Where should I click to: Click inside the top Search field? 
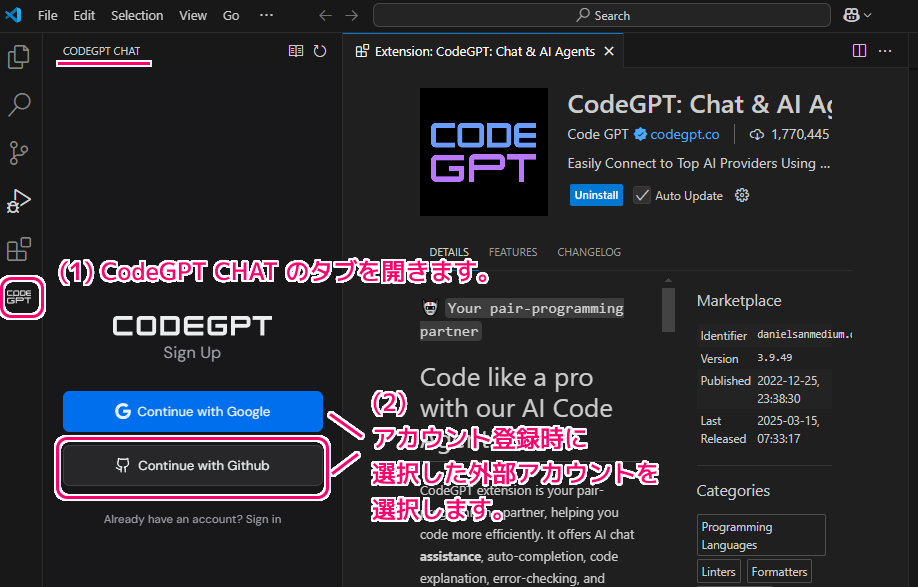601,15
